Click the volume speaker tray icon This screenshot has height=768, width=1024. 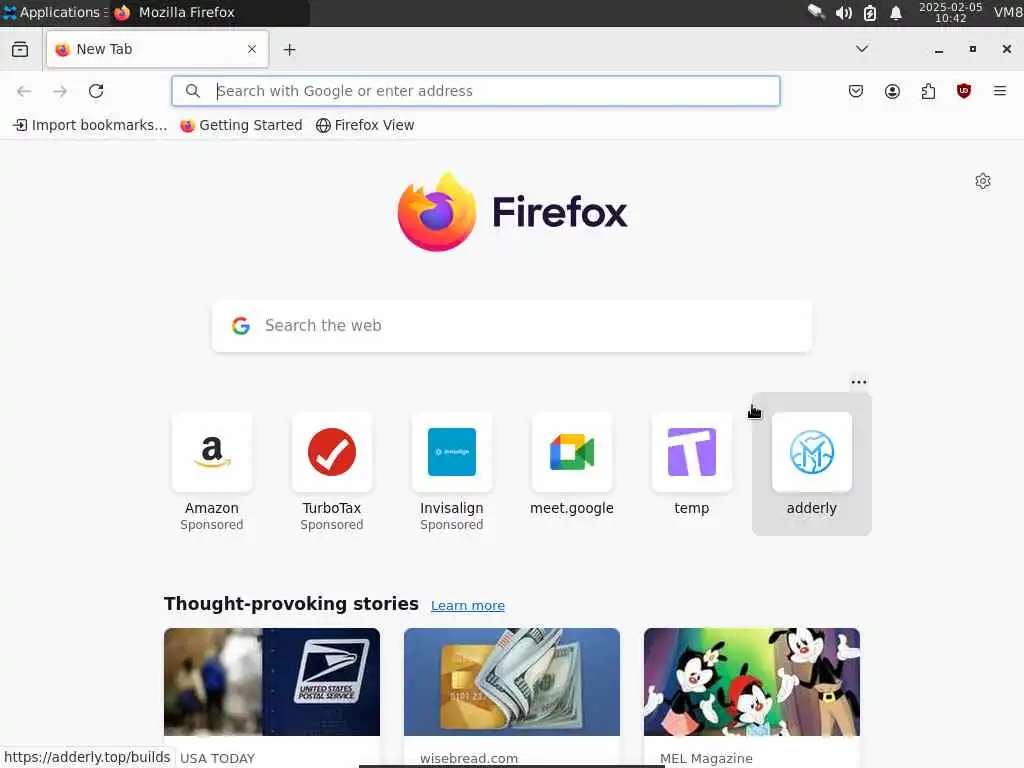(843, 12)
